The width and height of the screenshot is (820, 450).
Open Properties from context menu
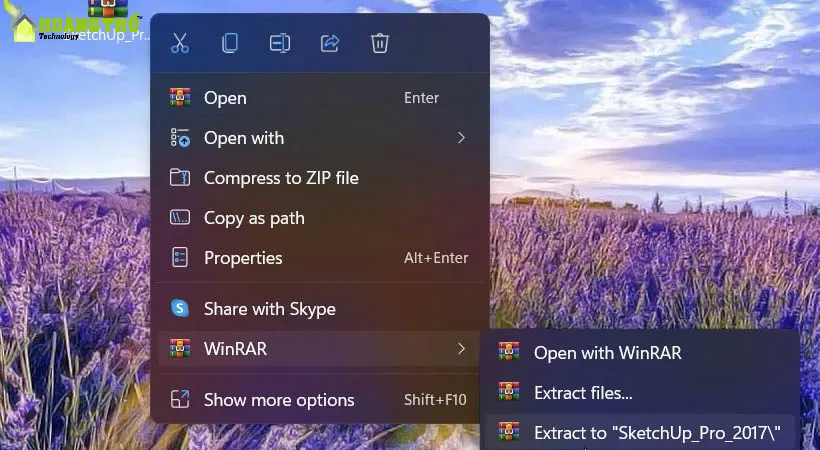tap(243, 258)
